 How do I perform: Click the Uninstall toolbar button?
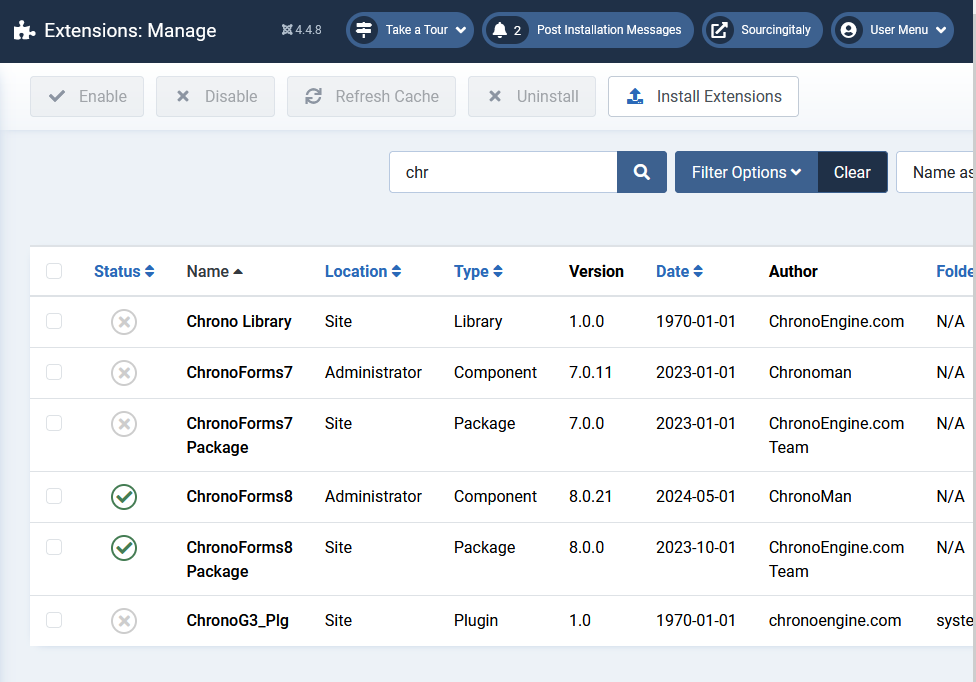click(532, 96)
